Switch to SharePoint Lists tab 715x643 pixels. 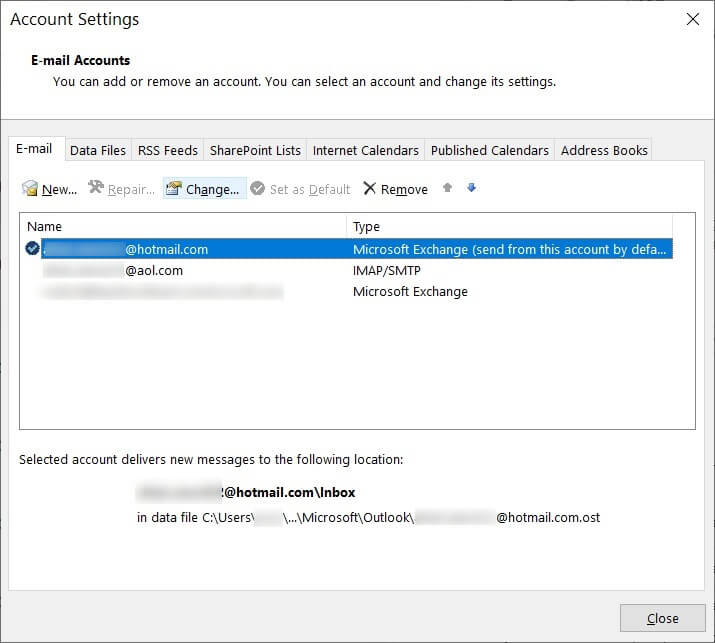click(x=255, y=150)
